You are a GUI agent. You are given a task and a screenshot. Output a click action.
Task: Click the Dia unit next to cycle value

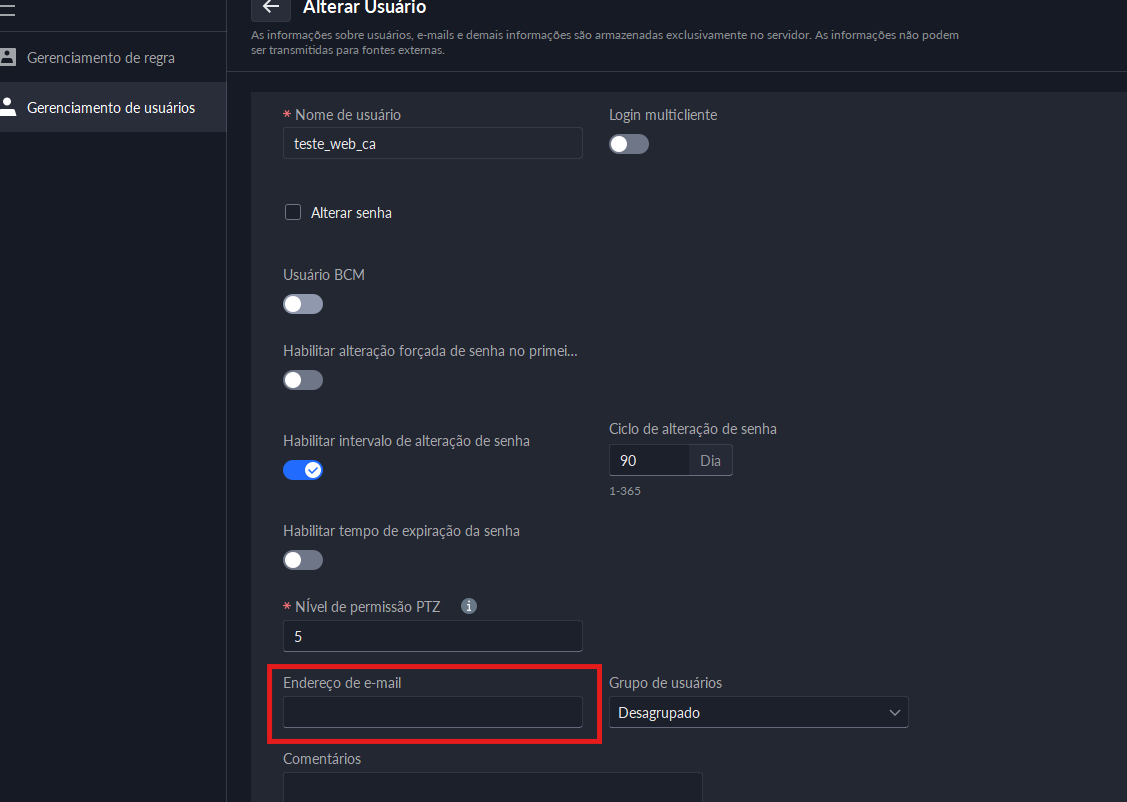711,460
